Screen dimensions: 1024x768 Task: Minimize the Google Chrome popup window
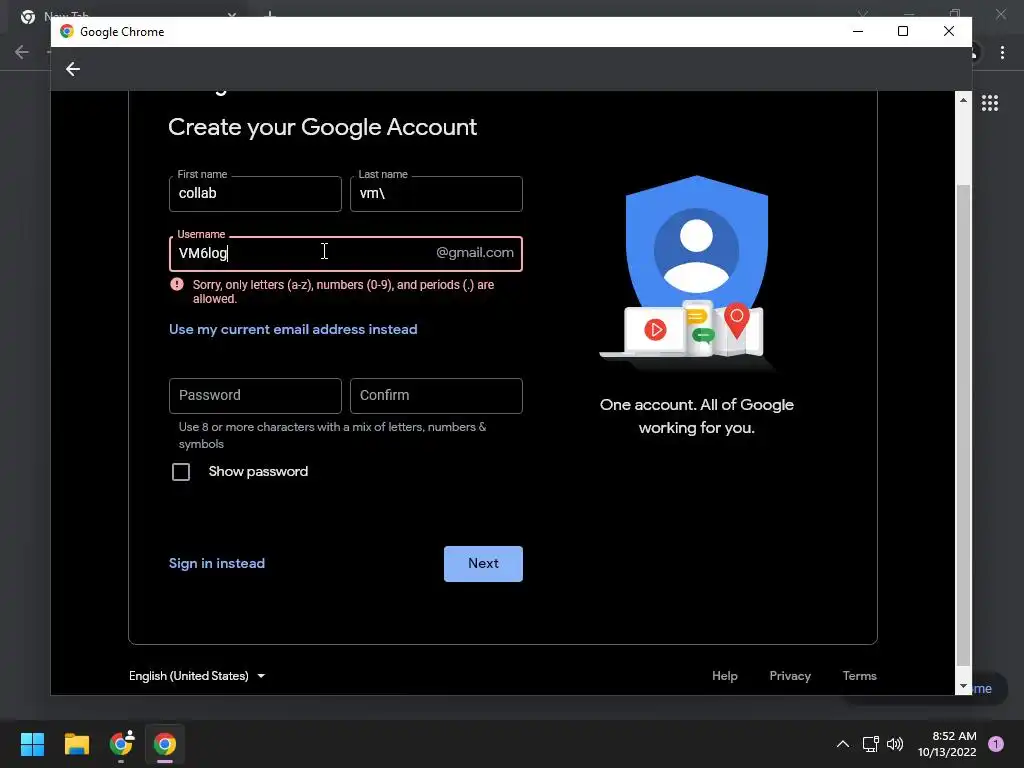858,31
